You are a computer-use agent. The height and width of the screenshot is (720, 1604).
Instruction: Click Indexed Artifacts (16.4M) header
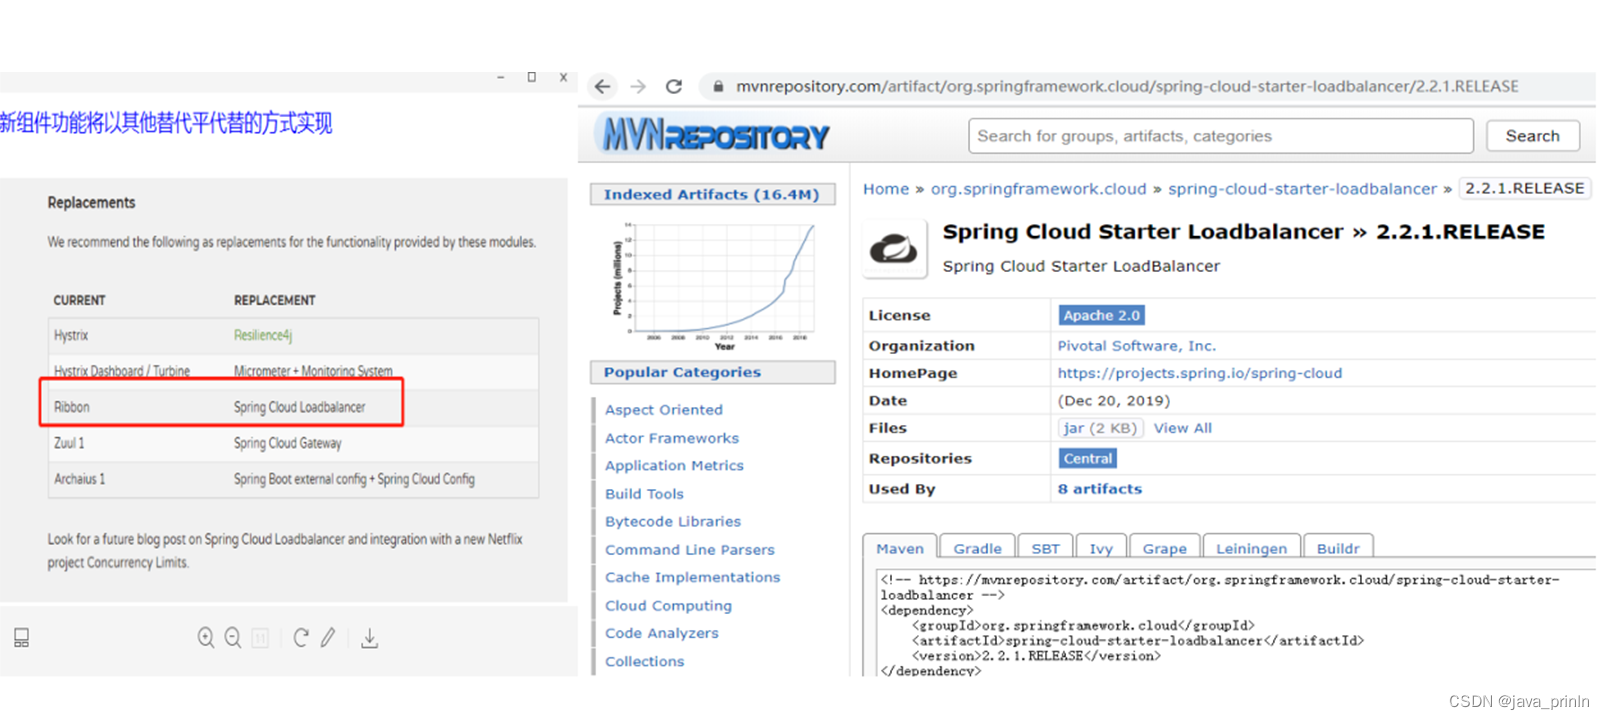(712, 194)
